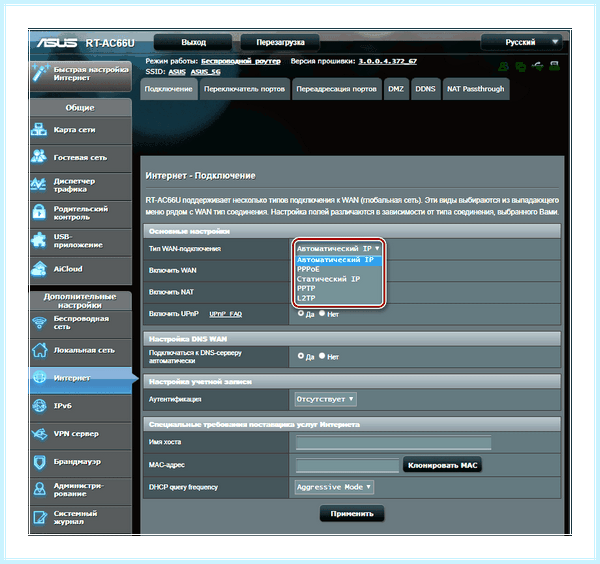This screenshot has height=564, width=600.
Task: Switch to the DMZ tab
Action: click(396, 89)
